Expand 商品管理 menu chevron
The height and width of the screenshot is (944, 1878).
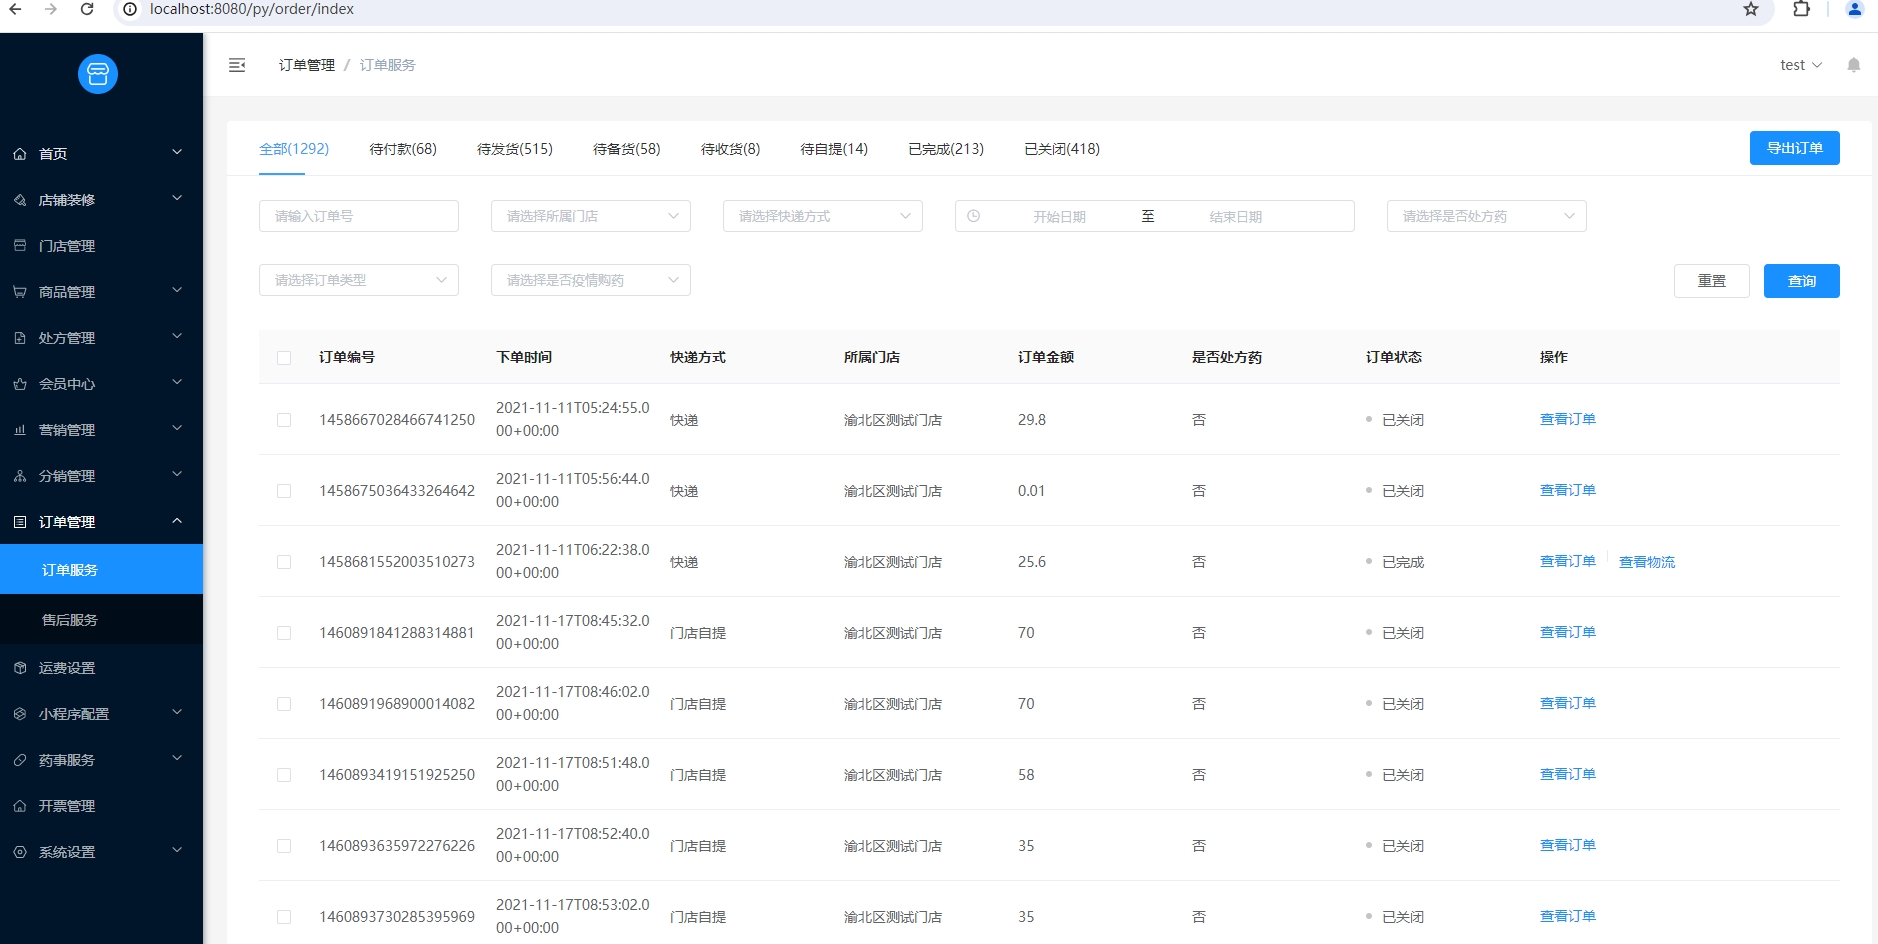click(x=177, y=291)
